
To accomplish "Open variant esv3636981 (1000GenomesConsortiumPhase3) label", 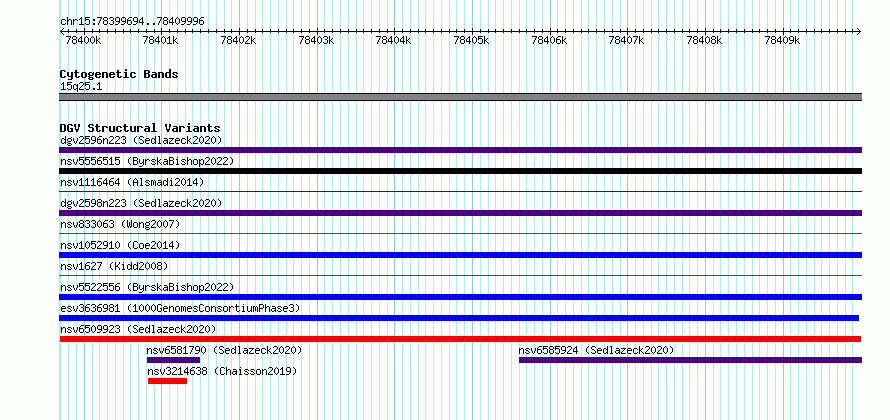I will click(x=180, y=308).
